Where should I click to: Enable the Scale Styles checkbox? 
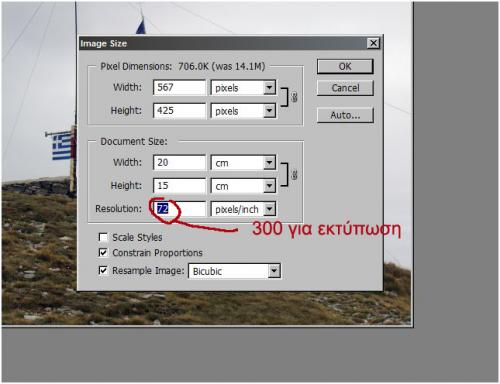[103, 237]
